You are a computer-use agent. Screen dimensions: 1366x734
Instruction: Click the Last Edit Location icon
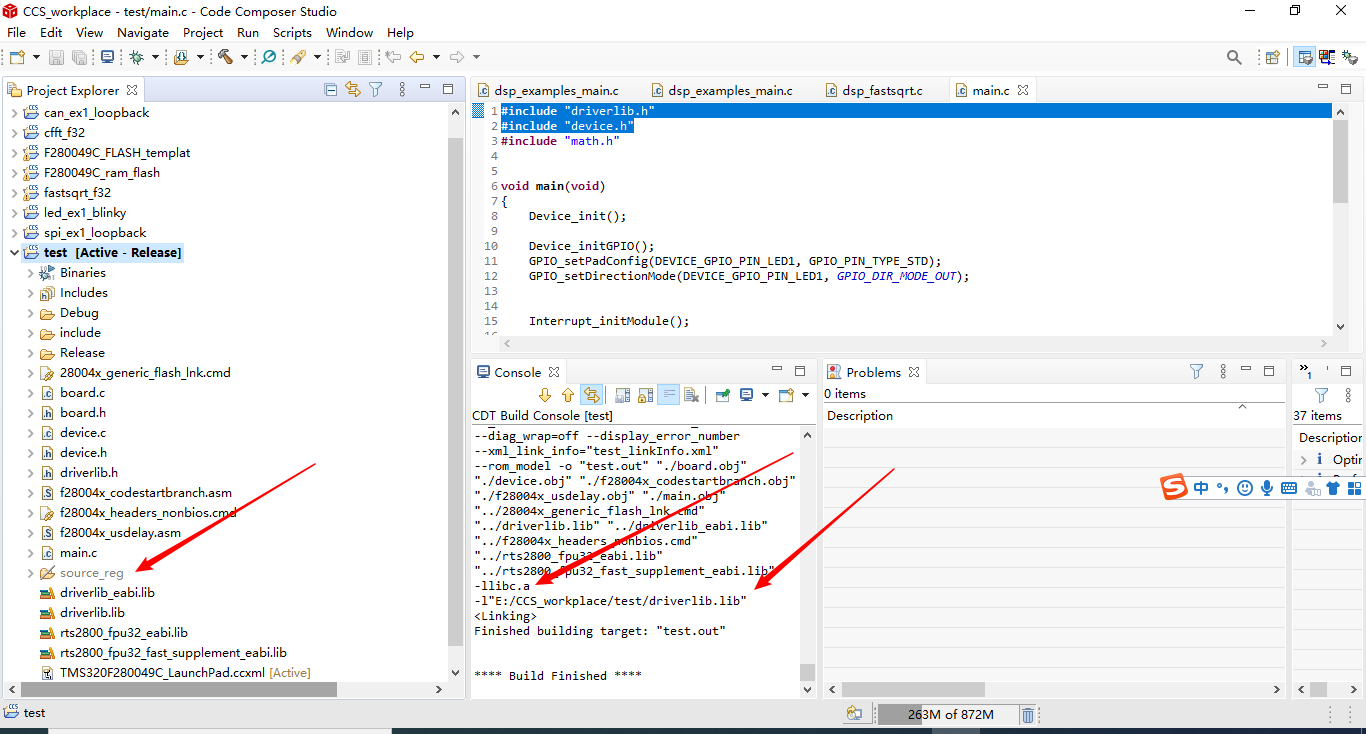point(393,57)
